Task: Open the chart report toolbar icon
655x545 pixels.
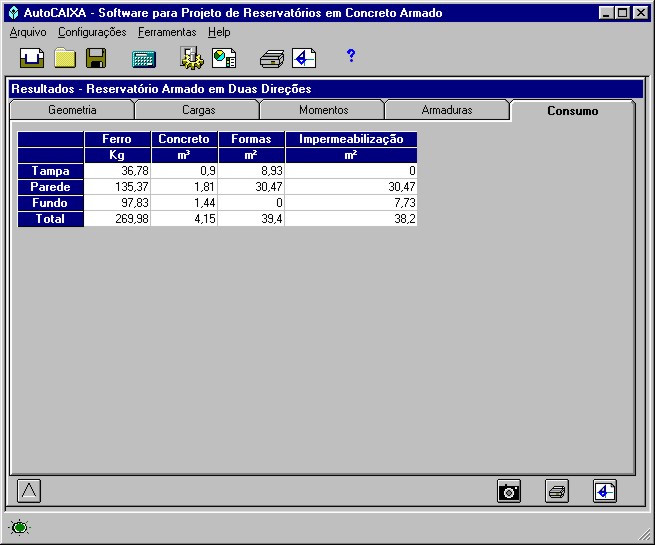Action: [224, 58]
